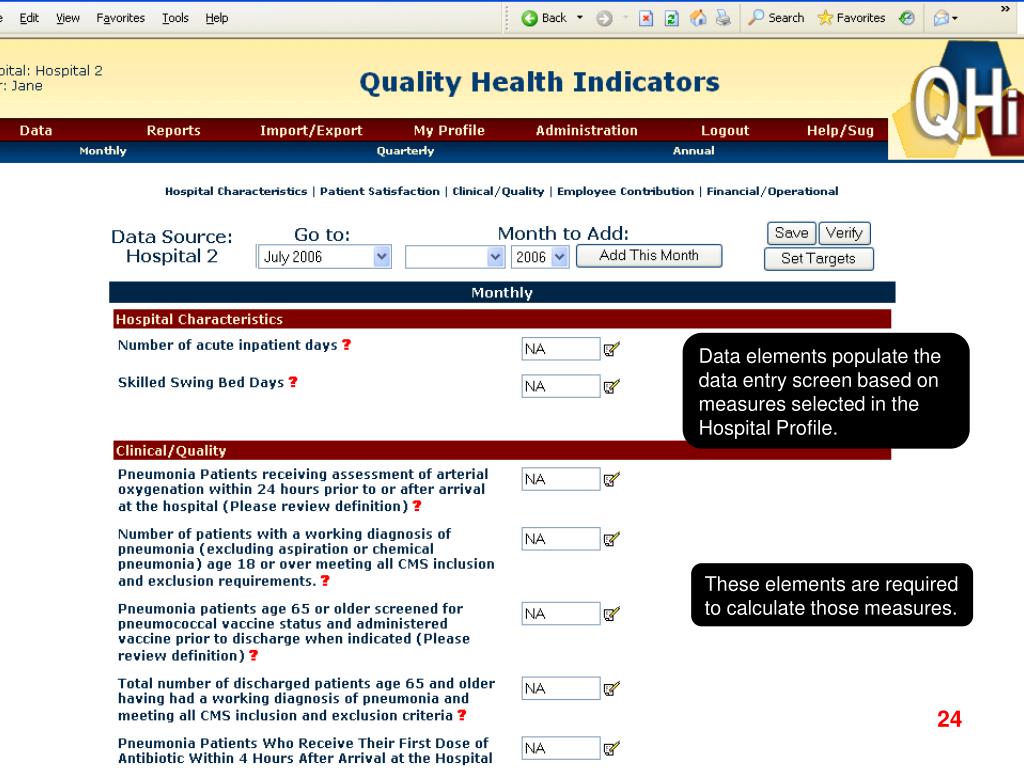
Task: Click the Stop page loading icon
Action: 646,18
